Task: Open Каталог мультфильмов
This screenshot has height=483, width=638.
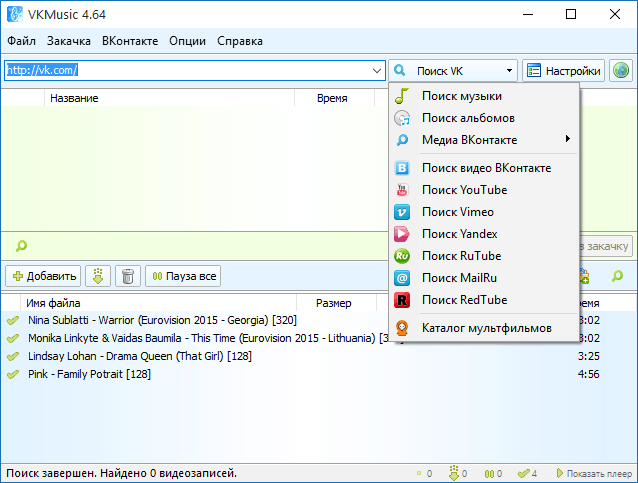Action: (486, 327)
